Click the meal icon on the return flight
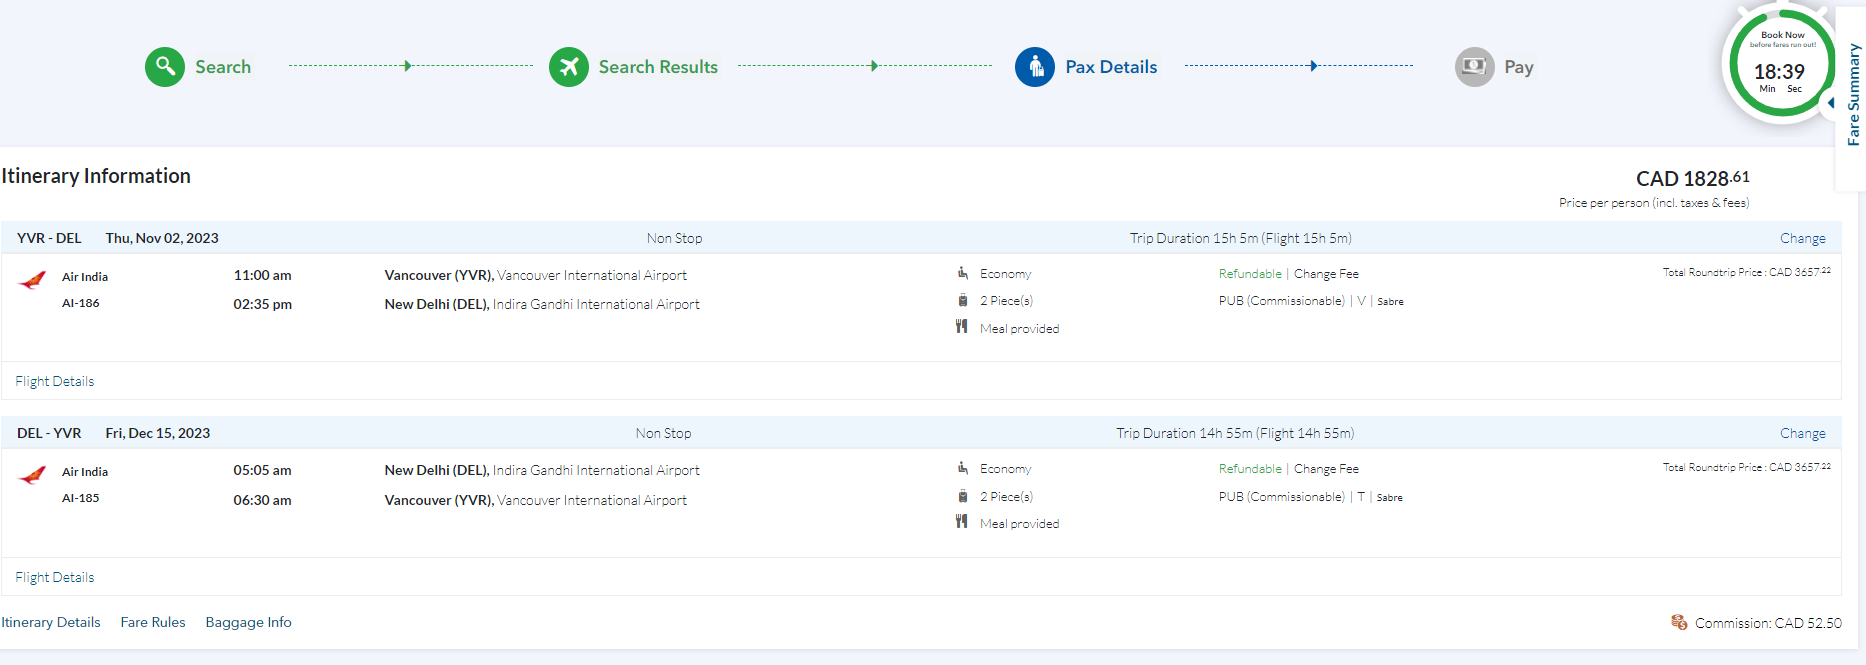1866x665 pixels. 961,521
